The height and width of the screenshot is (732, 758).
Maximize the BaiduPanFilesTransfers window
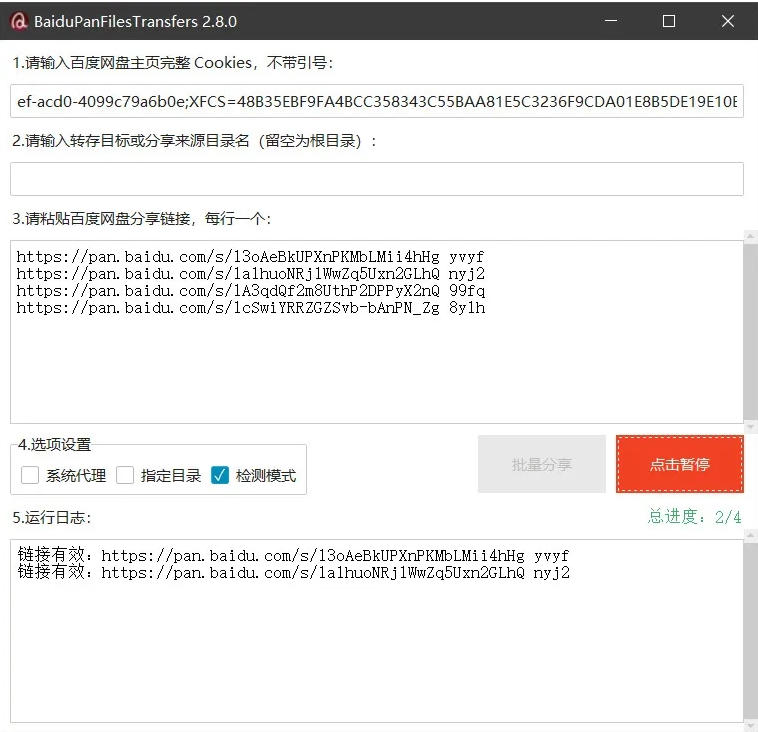669,21
